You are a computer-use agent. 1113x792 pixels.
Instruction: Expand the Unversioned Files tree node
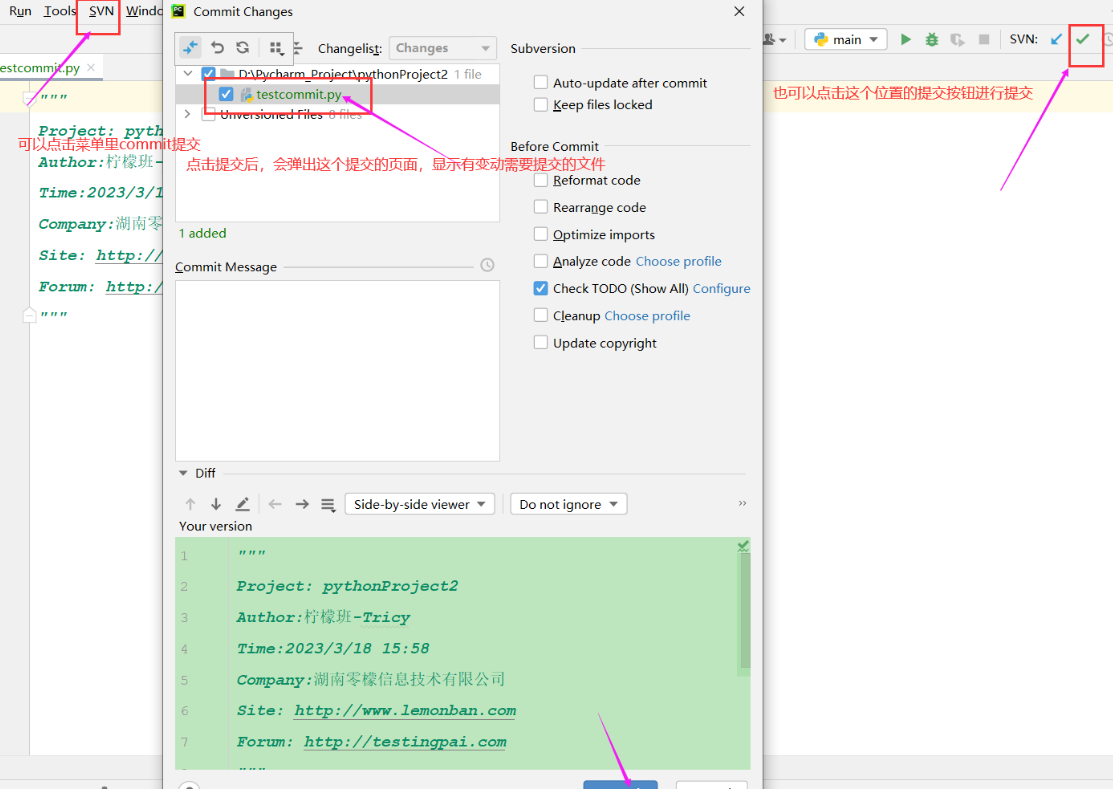point(187,114)
